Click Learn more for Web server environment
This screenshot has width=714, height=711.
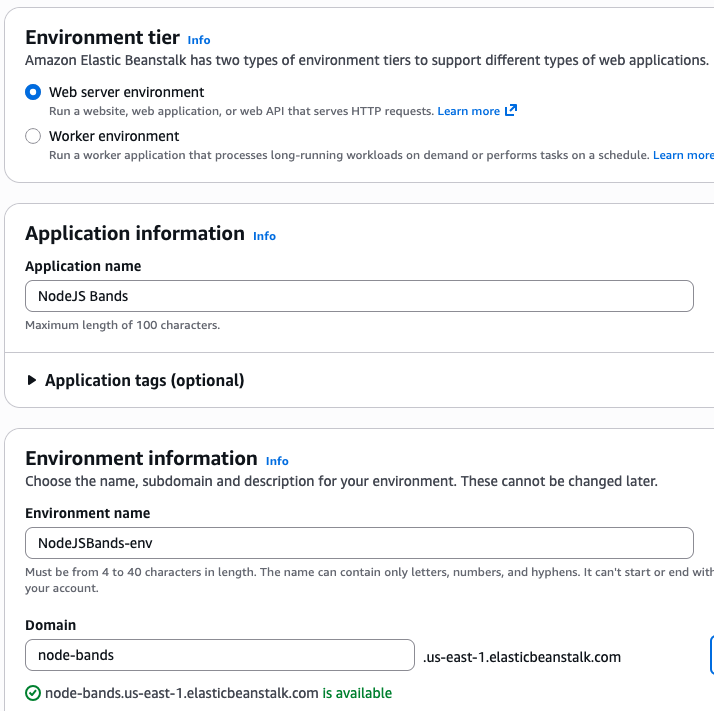point(468,111)
